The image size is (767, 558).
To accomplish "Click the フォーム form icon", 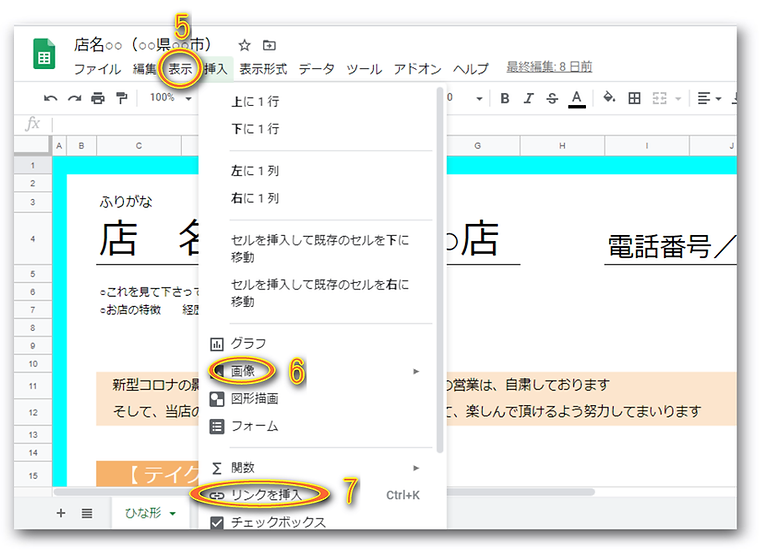I will coord(217,426).
